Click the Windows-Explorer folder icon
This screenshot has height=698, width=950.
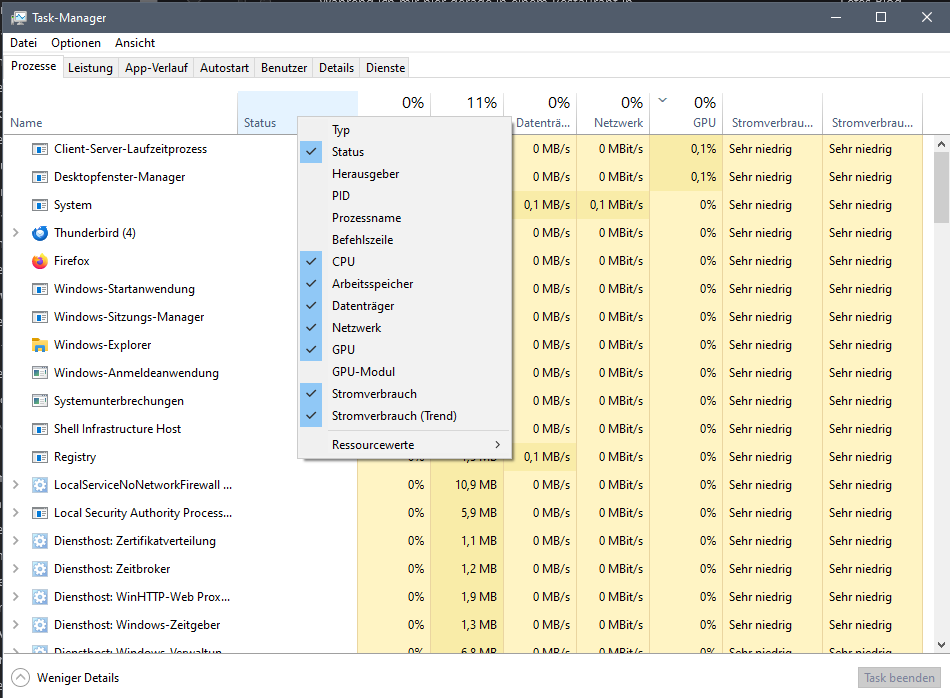[39, 345]
